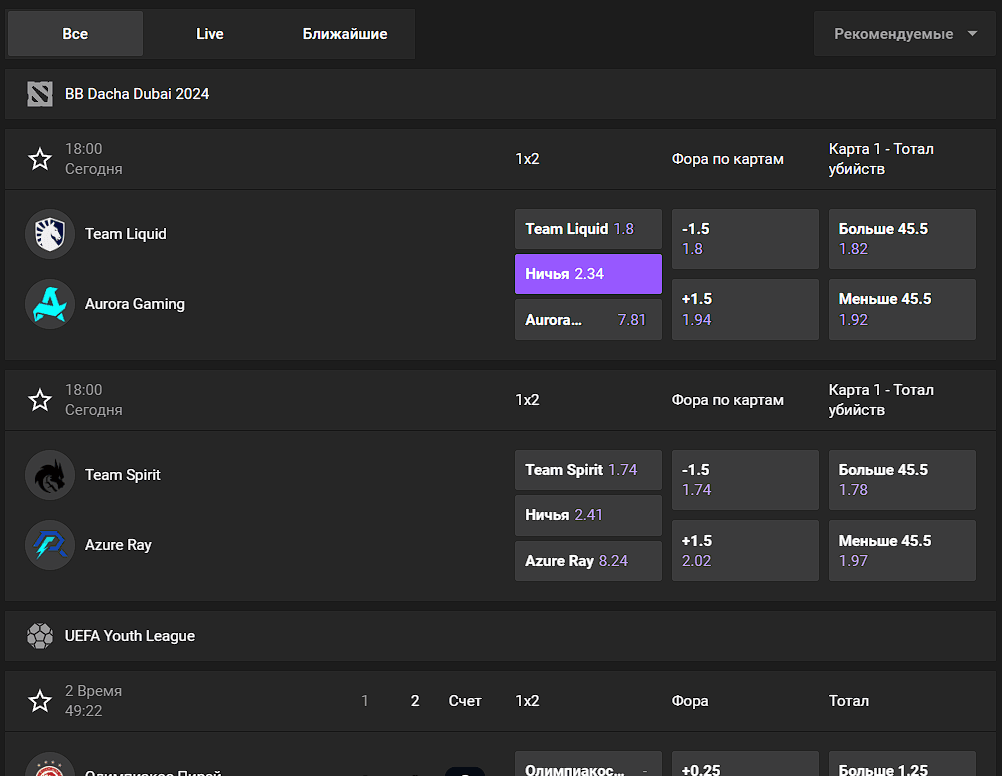Pick the +1.5 map handicap at 1.94
This screenshot has height=776, width=1002.
pyautogui.click(x=745, y=309)
